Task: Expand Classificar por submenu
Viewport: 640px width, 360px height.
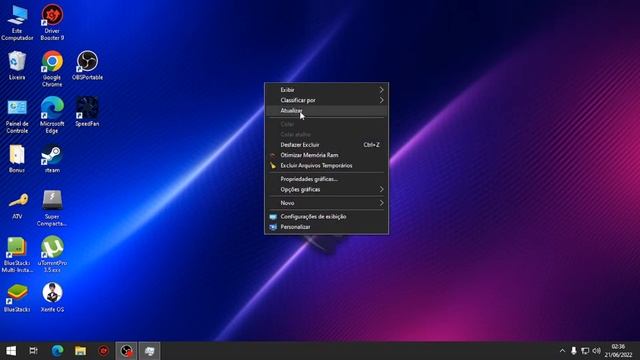Action: [327, 100]
